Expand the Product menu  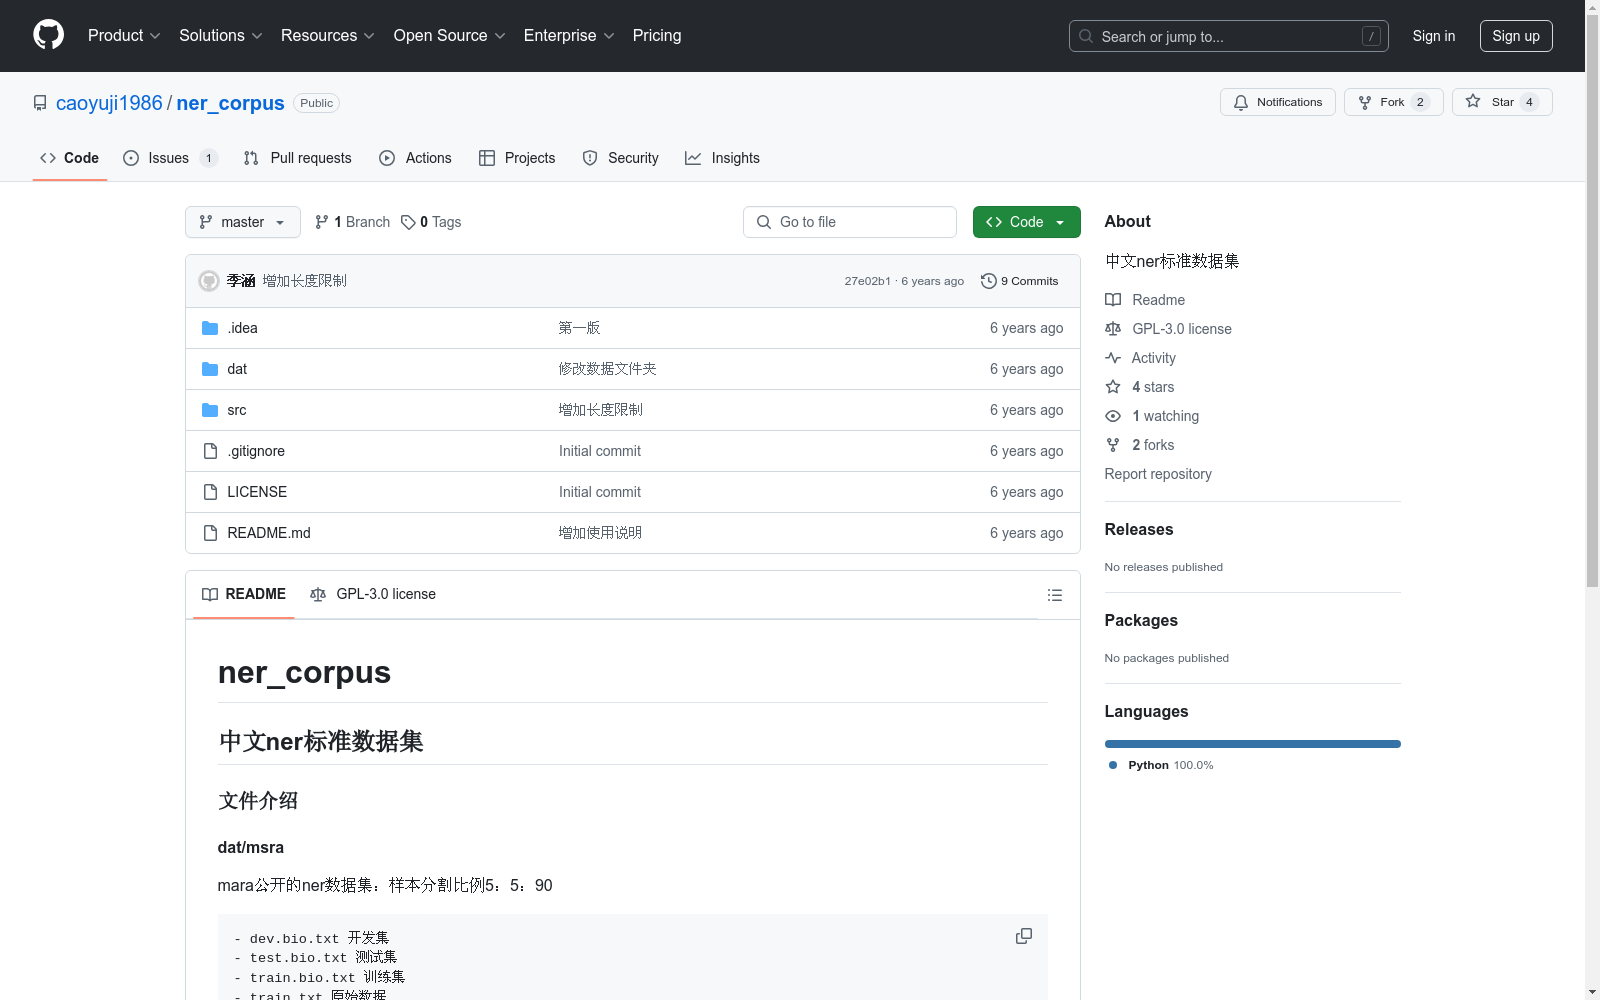pyautogui.click(x=124, y=35)
